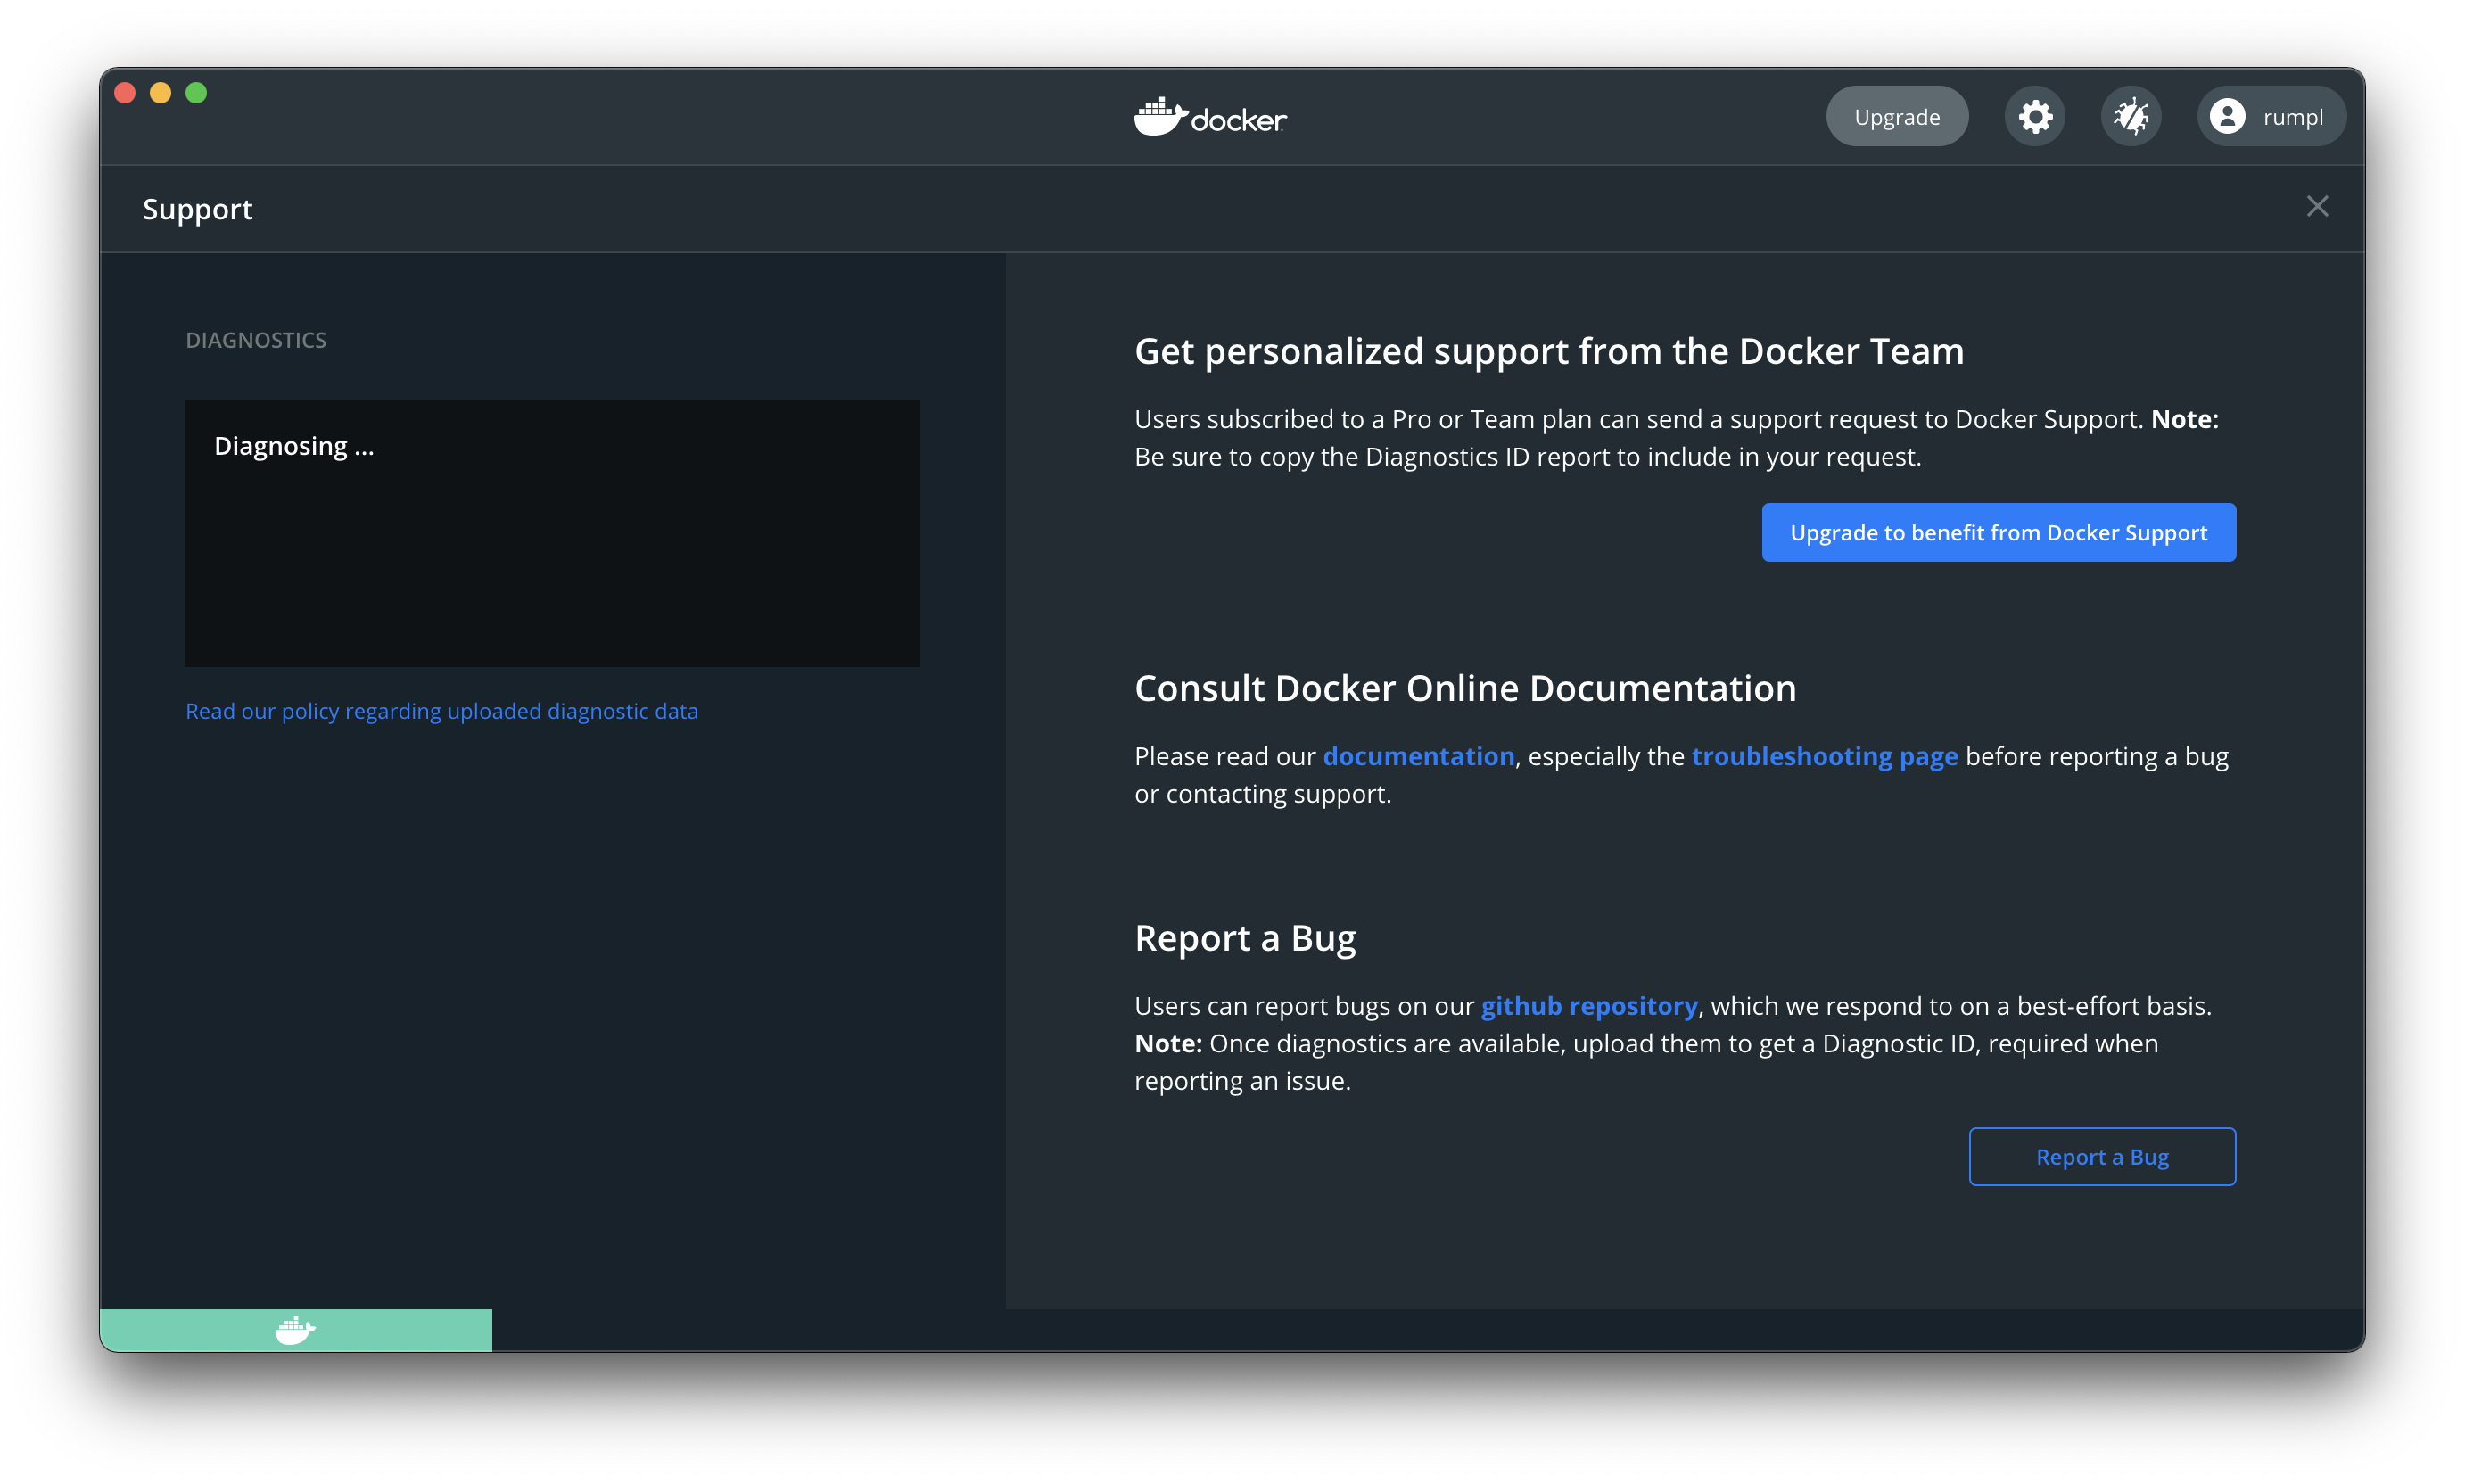Open the github repository link
This screenshot has width=2465, height=1484.
[1588, 1006]
